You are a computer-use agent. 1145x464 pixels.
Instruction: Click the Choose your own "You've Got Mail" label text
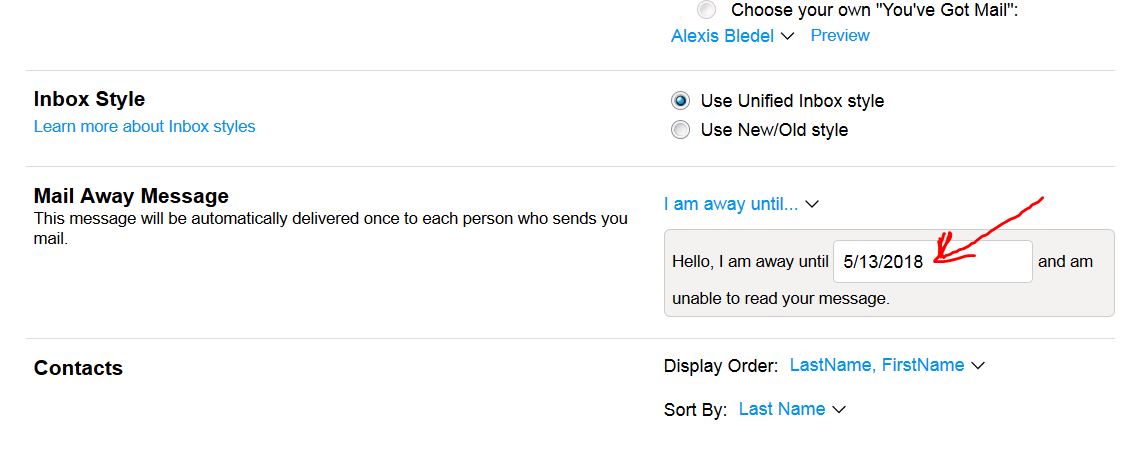pos(875,10)
